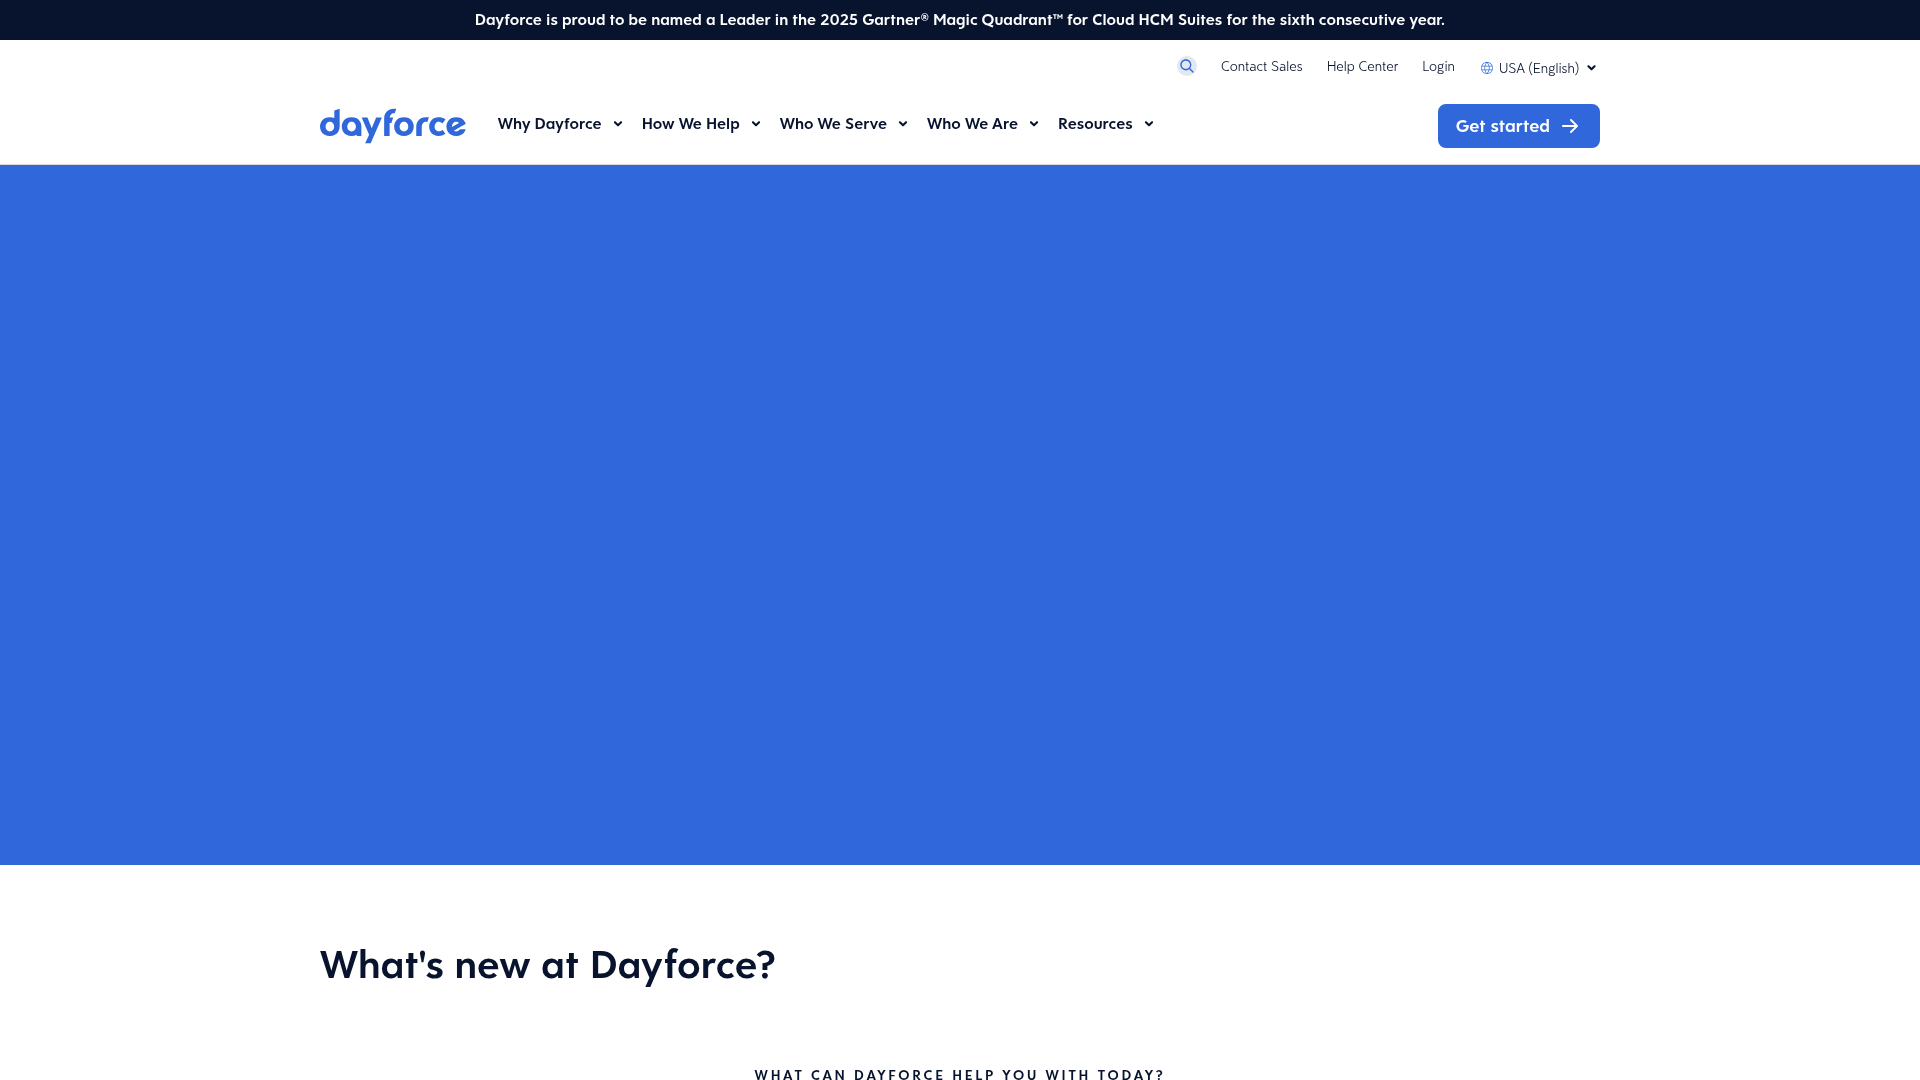Click the Who We Are nav item
The width and height of the screenshot is (1920, 1080).
pos(972,124)
